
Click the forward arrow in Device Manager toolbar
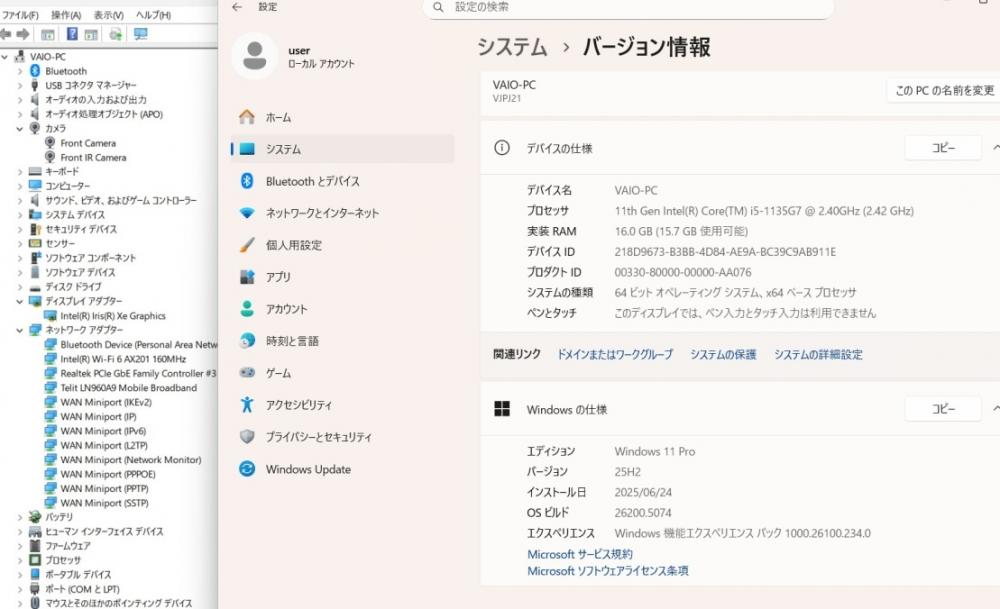click(x=23, y=34)
